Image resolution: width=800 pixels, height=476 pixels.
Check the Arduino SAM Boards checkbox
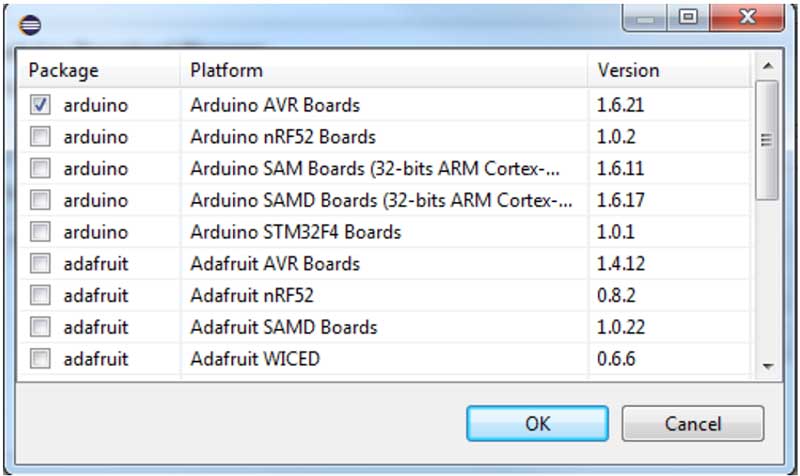coord(41,168)
